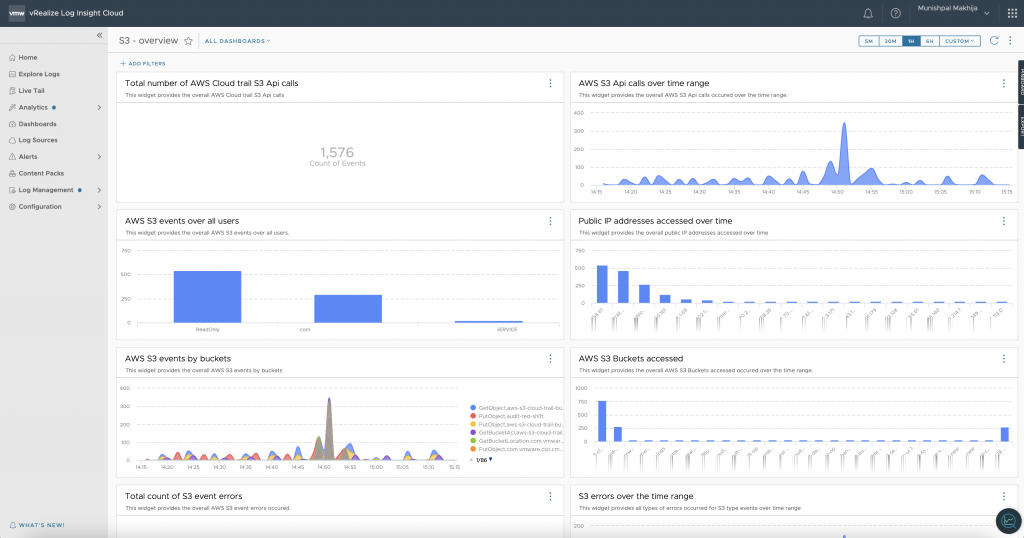
Task: Expand the Configuration submenu chevron
Action: 99,207
